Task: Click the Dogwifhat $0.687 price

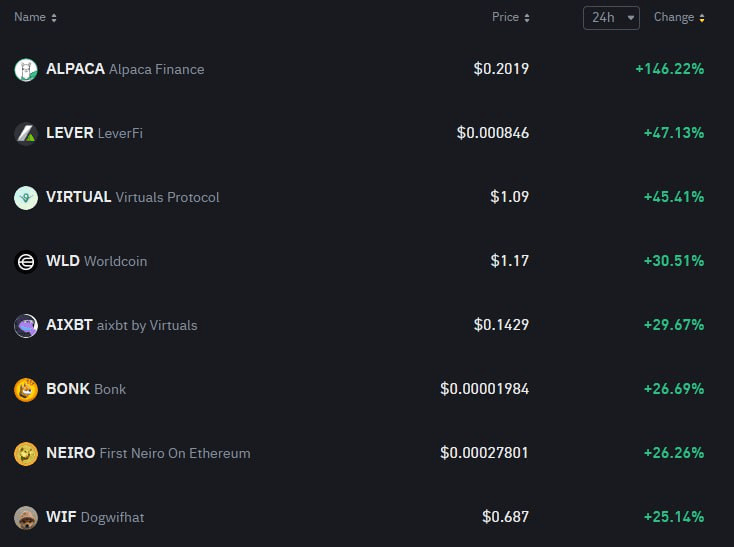Action: click(x=506, y=517)
